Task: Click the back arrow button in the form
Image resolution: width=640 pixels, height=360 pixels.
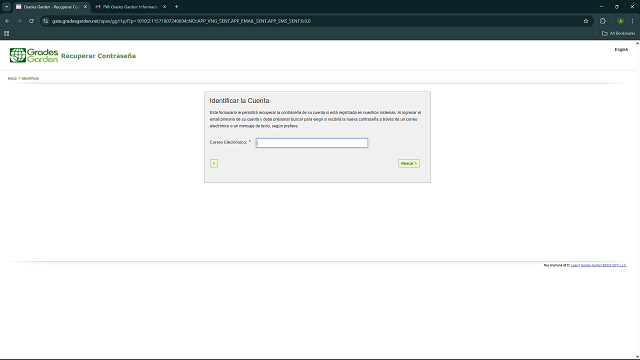Action: coord(214,163)
